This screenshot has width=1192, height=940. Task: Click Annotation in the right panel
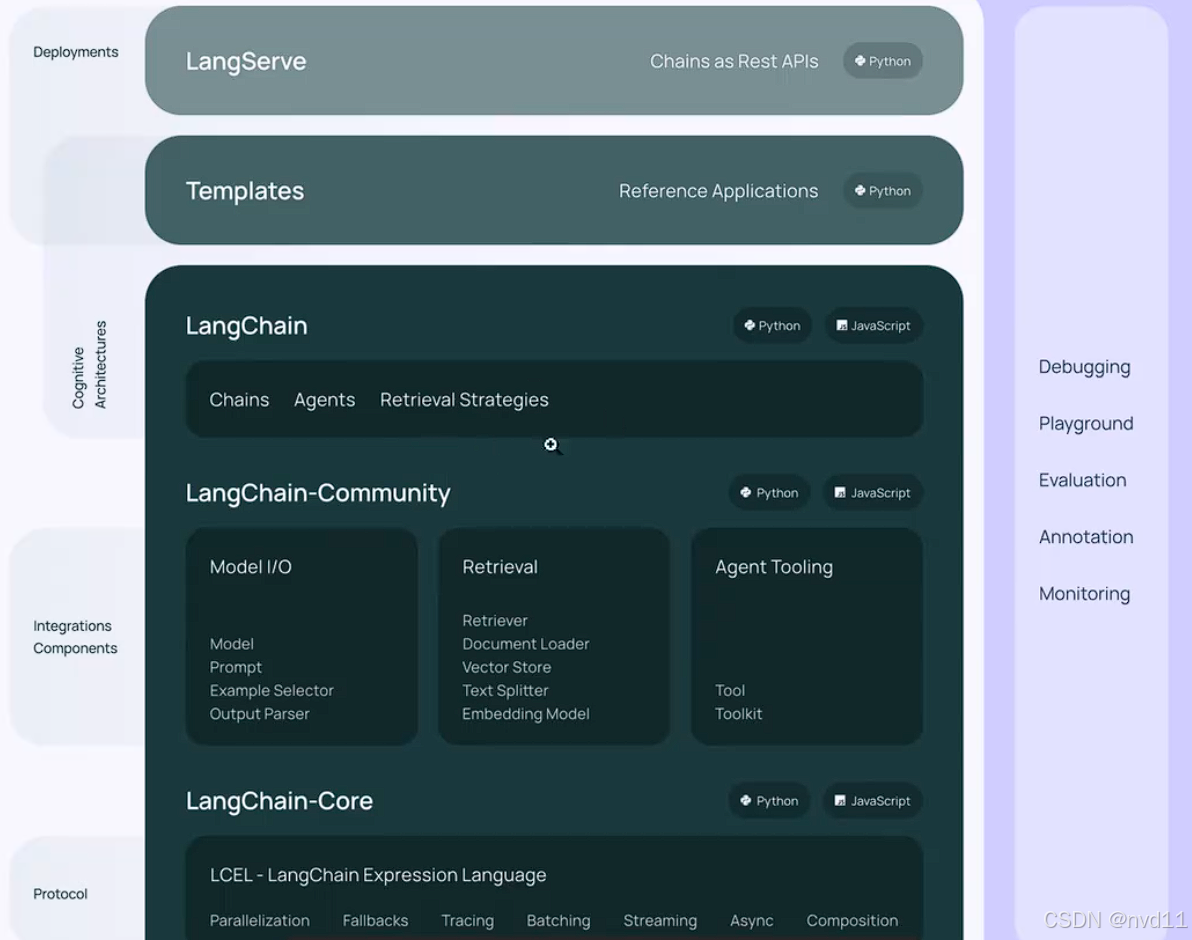pos(1086,537)
